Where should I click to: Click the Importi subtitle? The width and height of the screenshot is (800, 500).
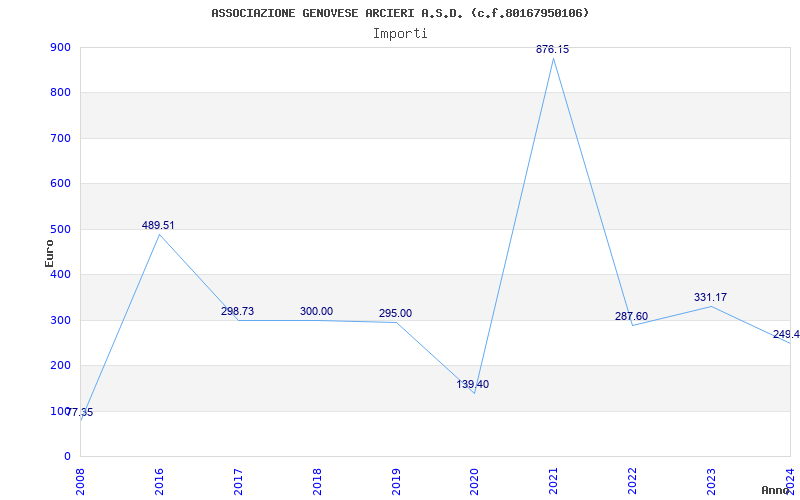(x=400, y=34)
